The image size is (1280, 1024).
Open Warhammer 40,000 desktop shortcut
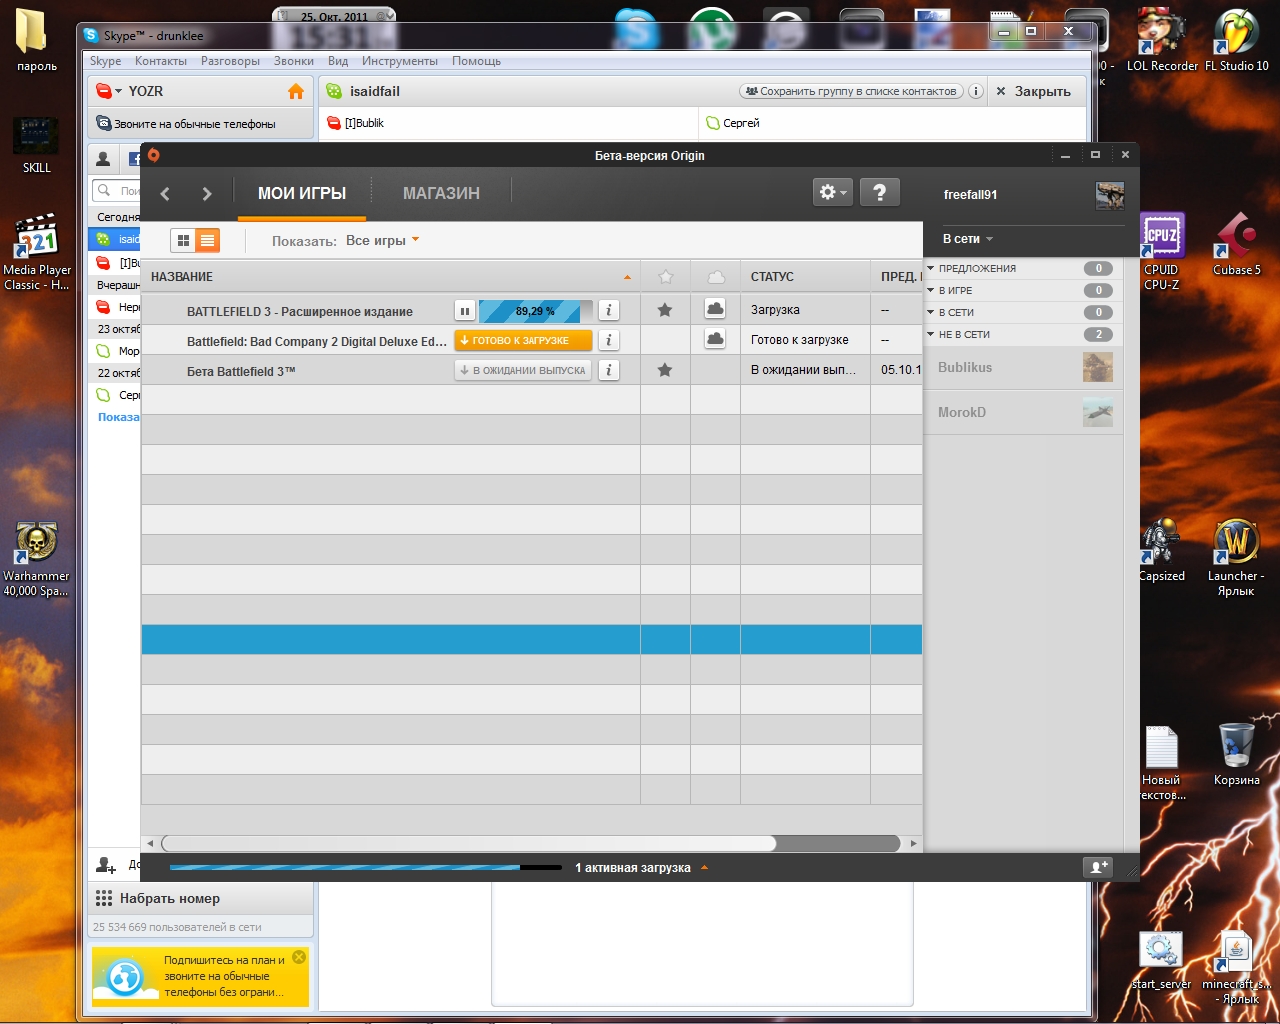37,559
